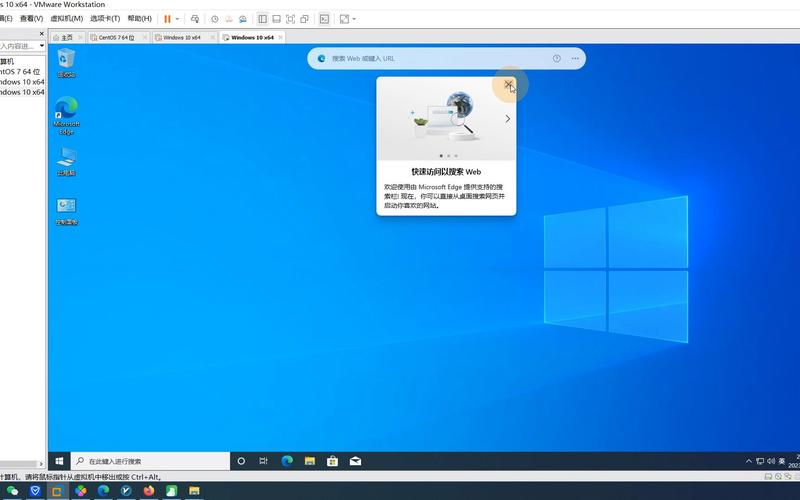
Task: Select the This PC desktop icon
Action: click(66, 162)
